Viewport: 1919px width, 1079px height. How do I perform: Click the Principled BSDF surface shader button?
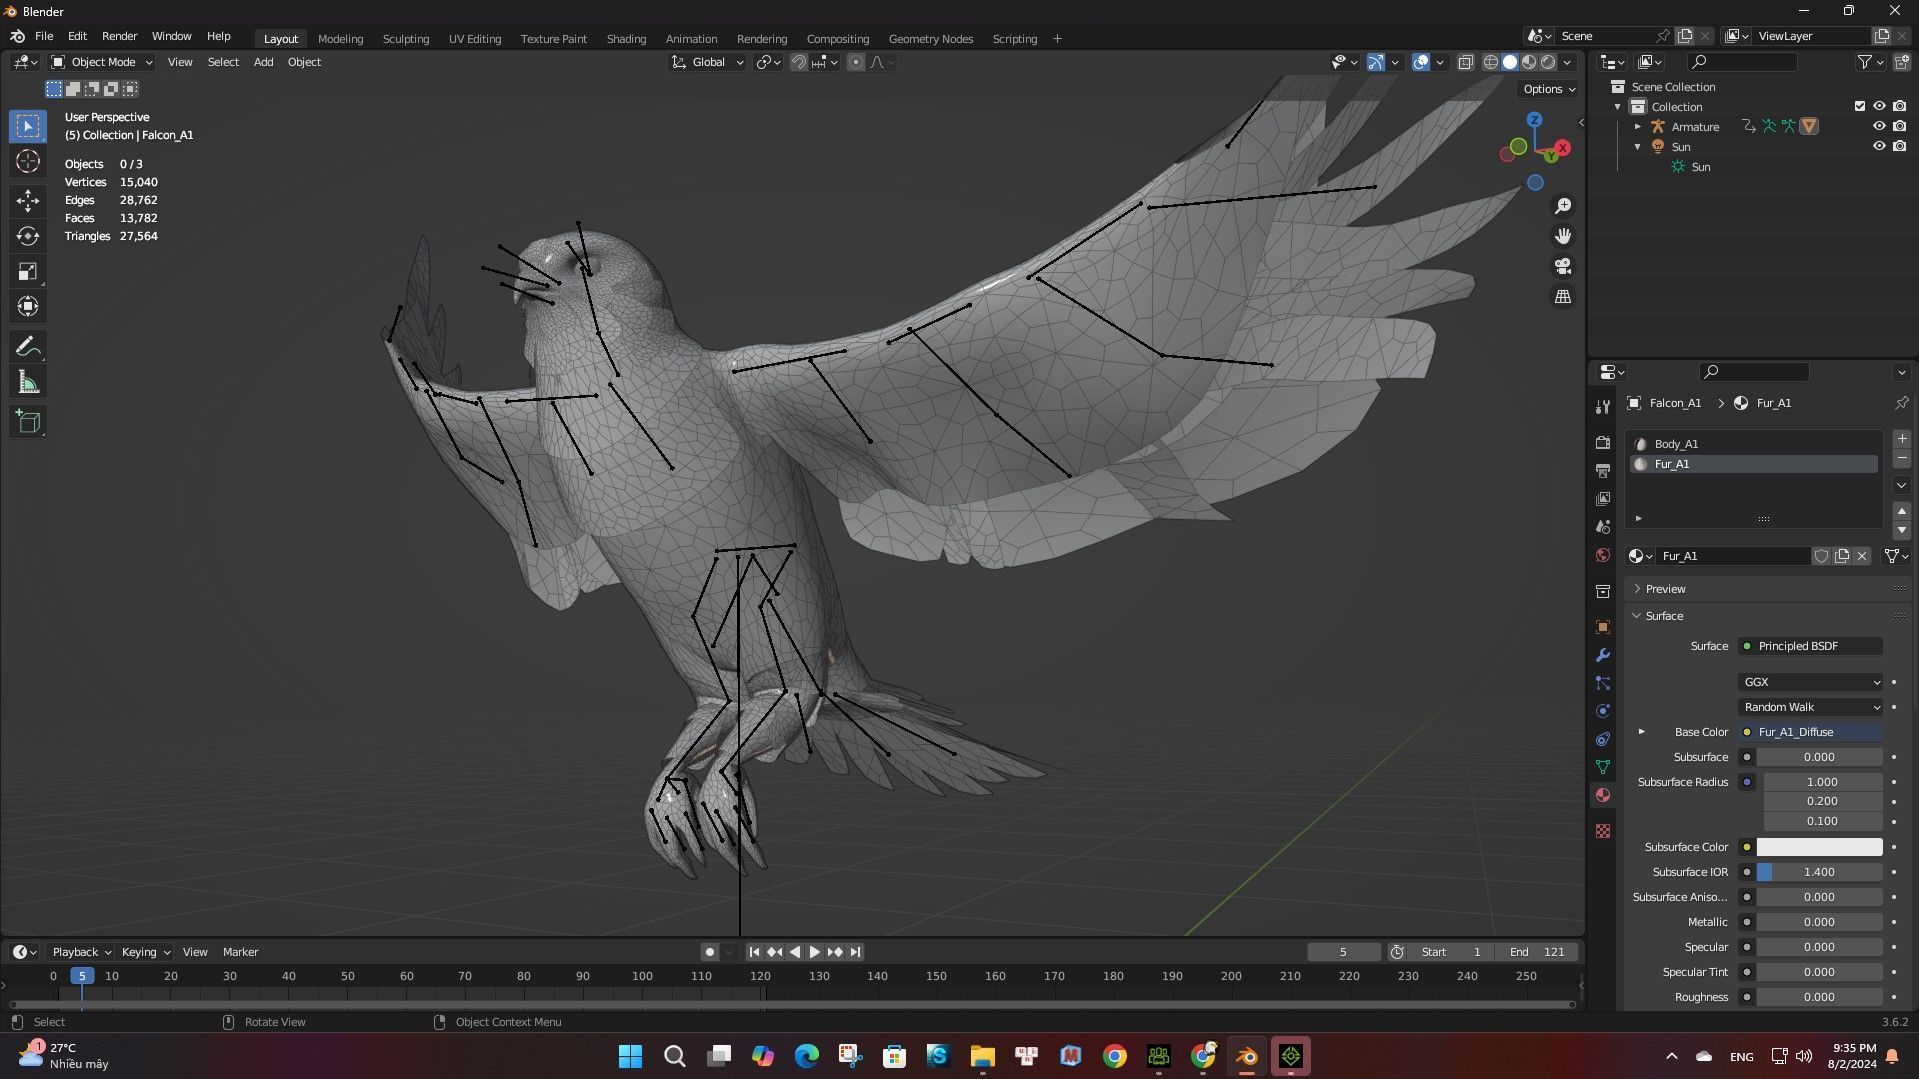[1811, 646]
